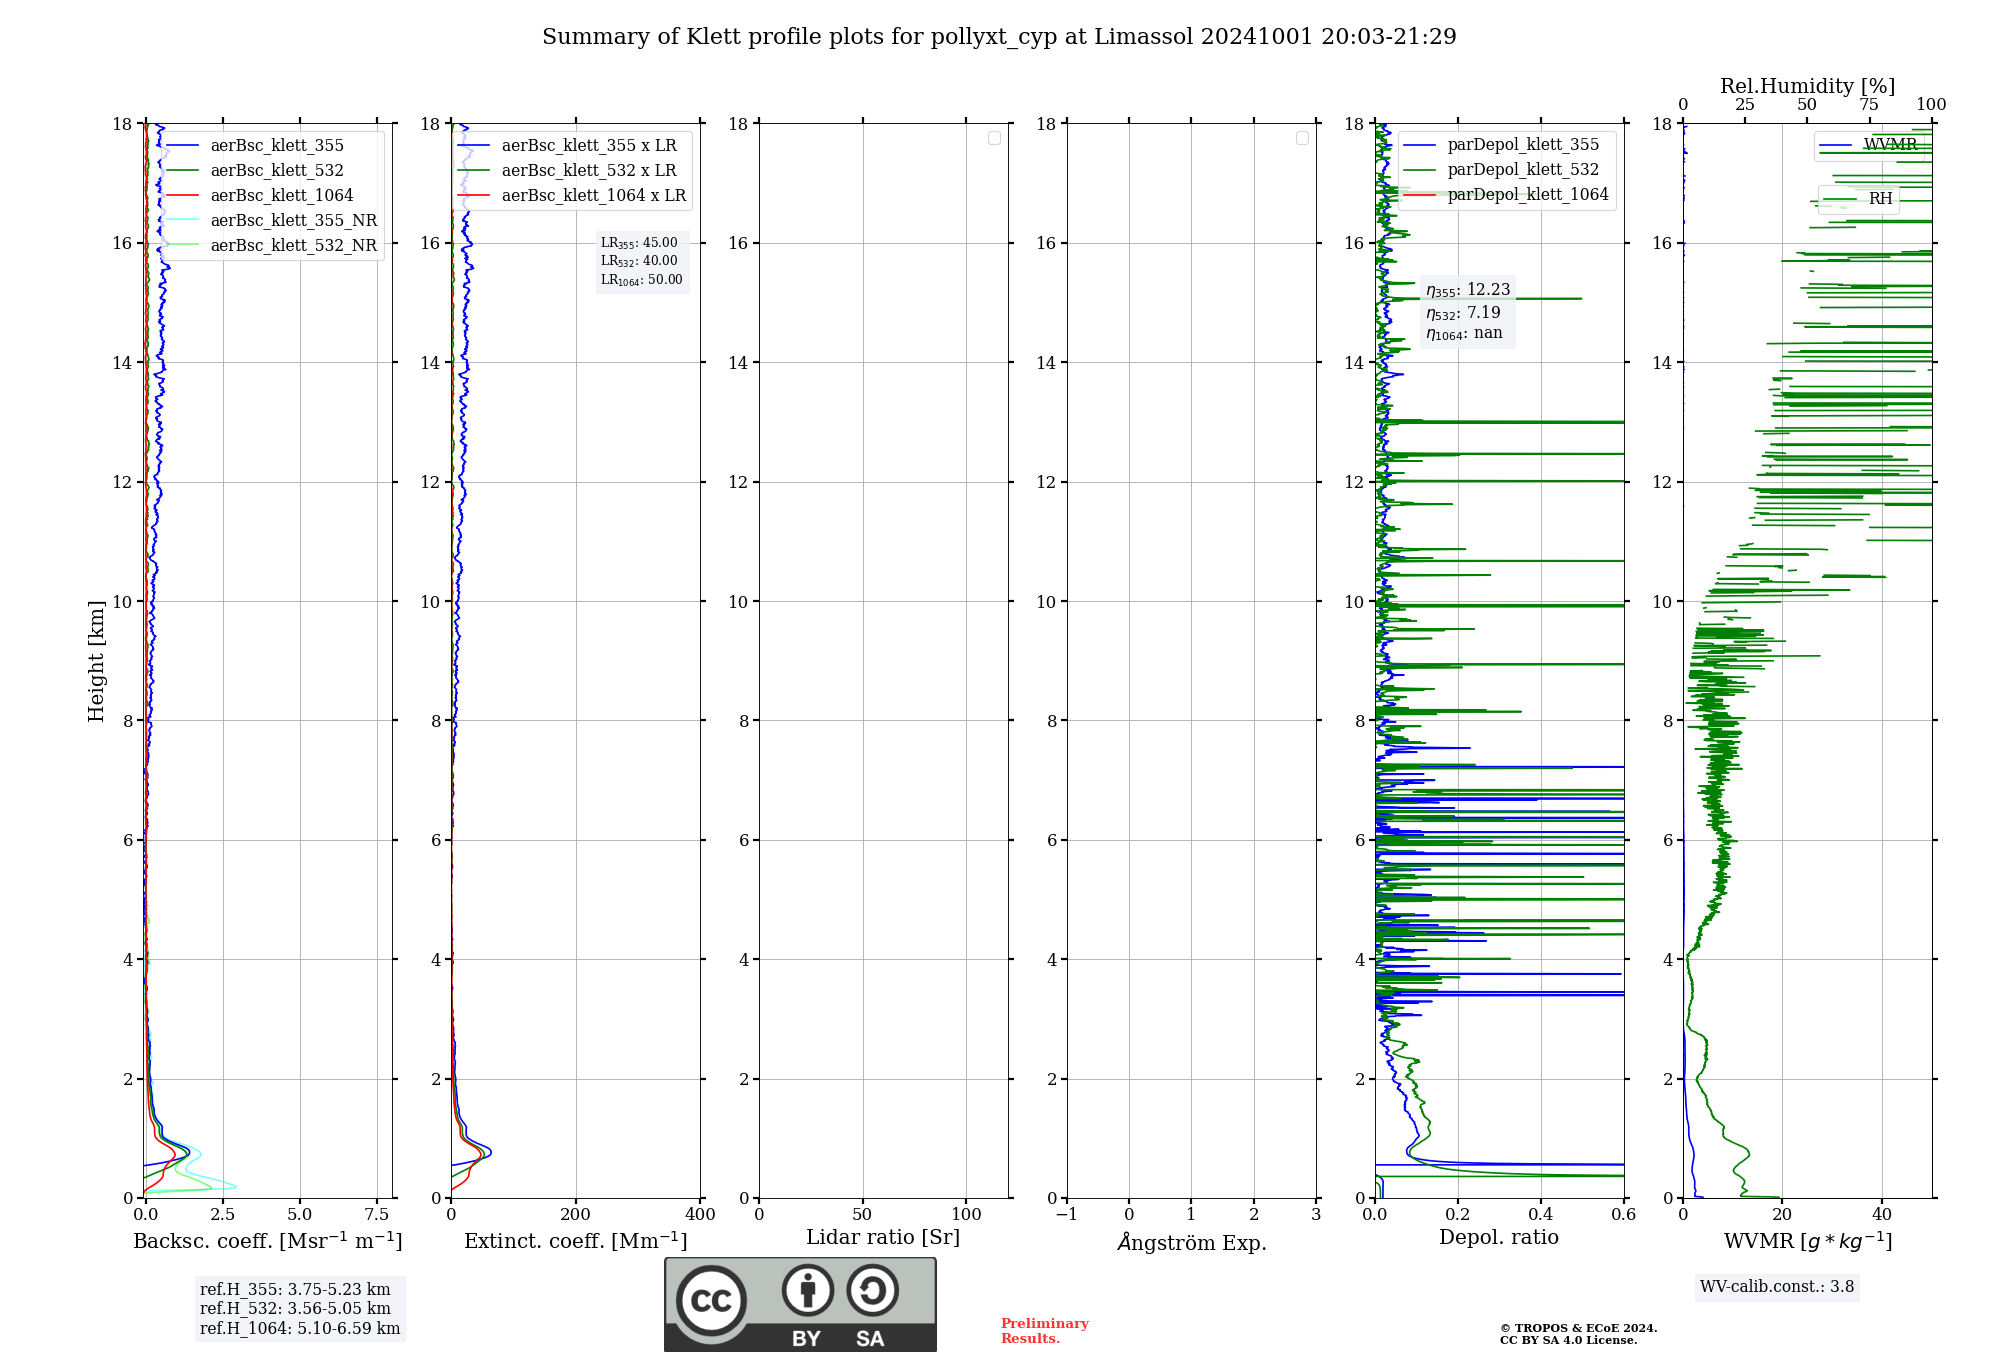Click the TROPOS & ECoE 2024 copyright line

click(1579, 1328)
